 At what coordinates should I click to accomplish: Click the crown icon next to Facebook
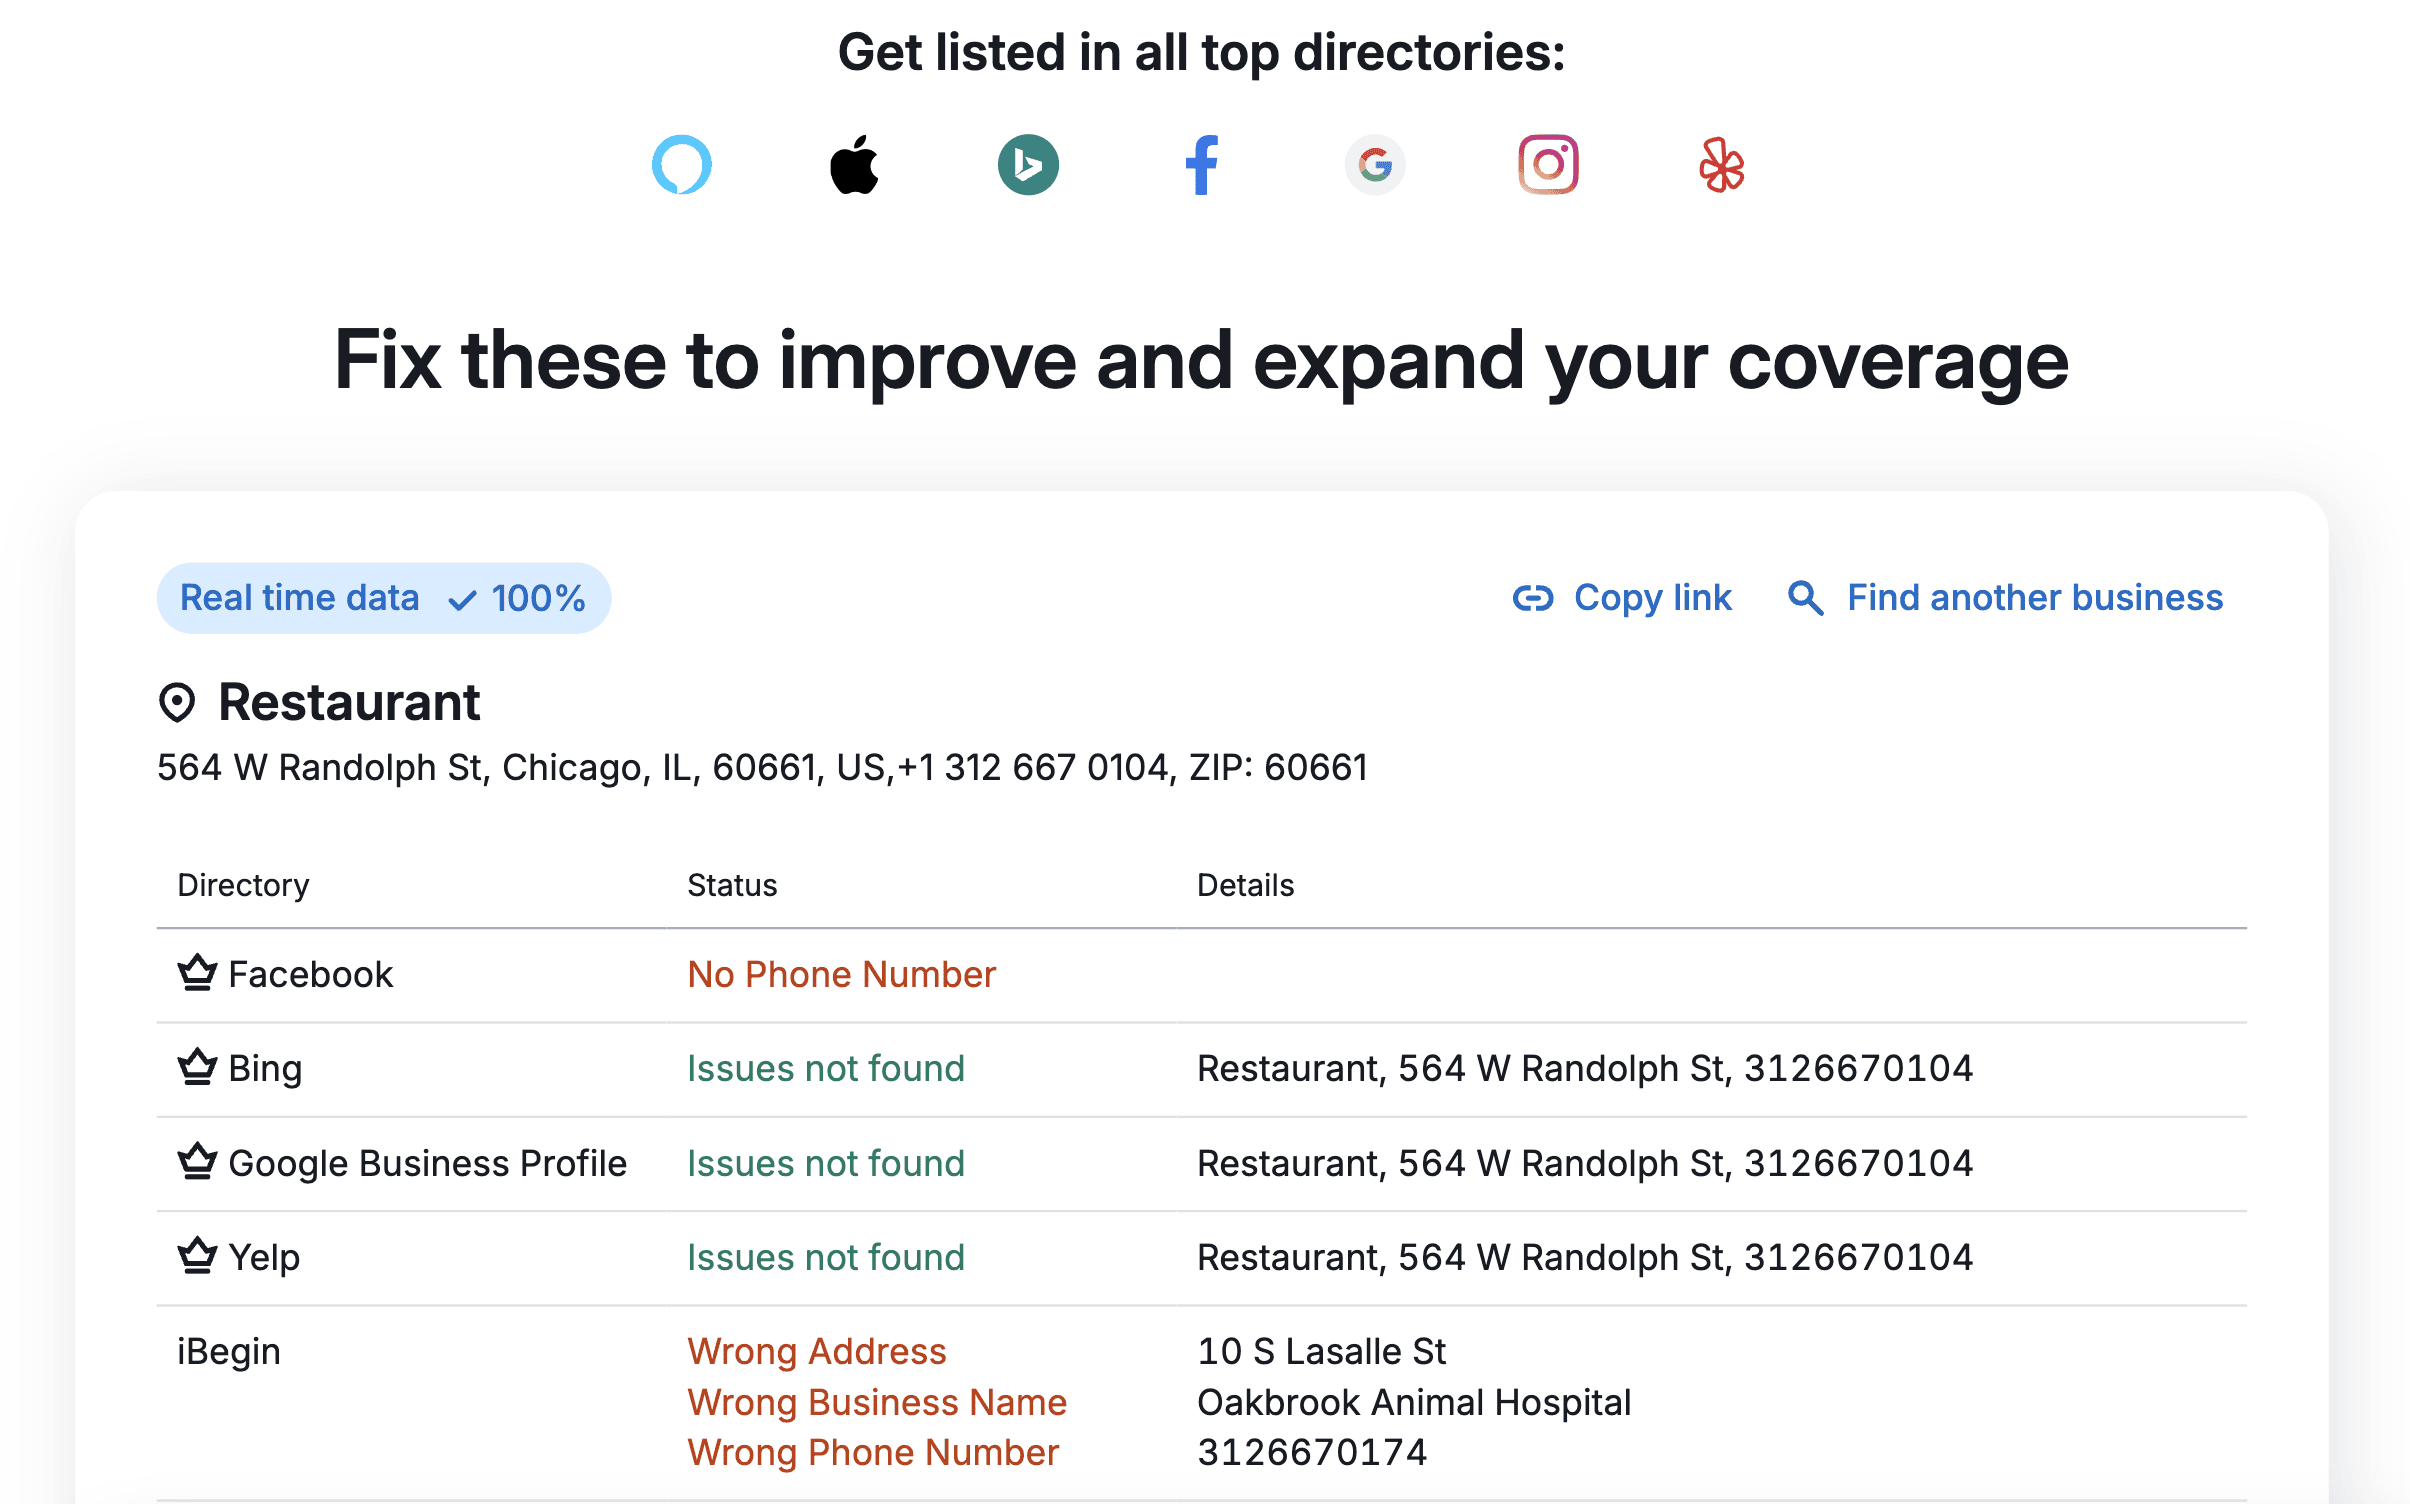196,974
